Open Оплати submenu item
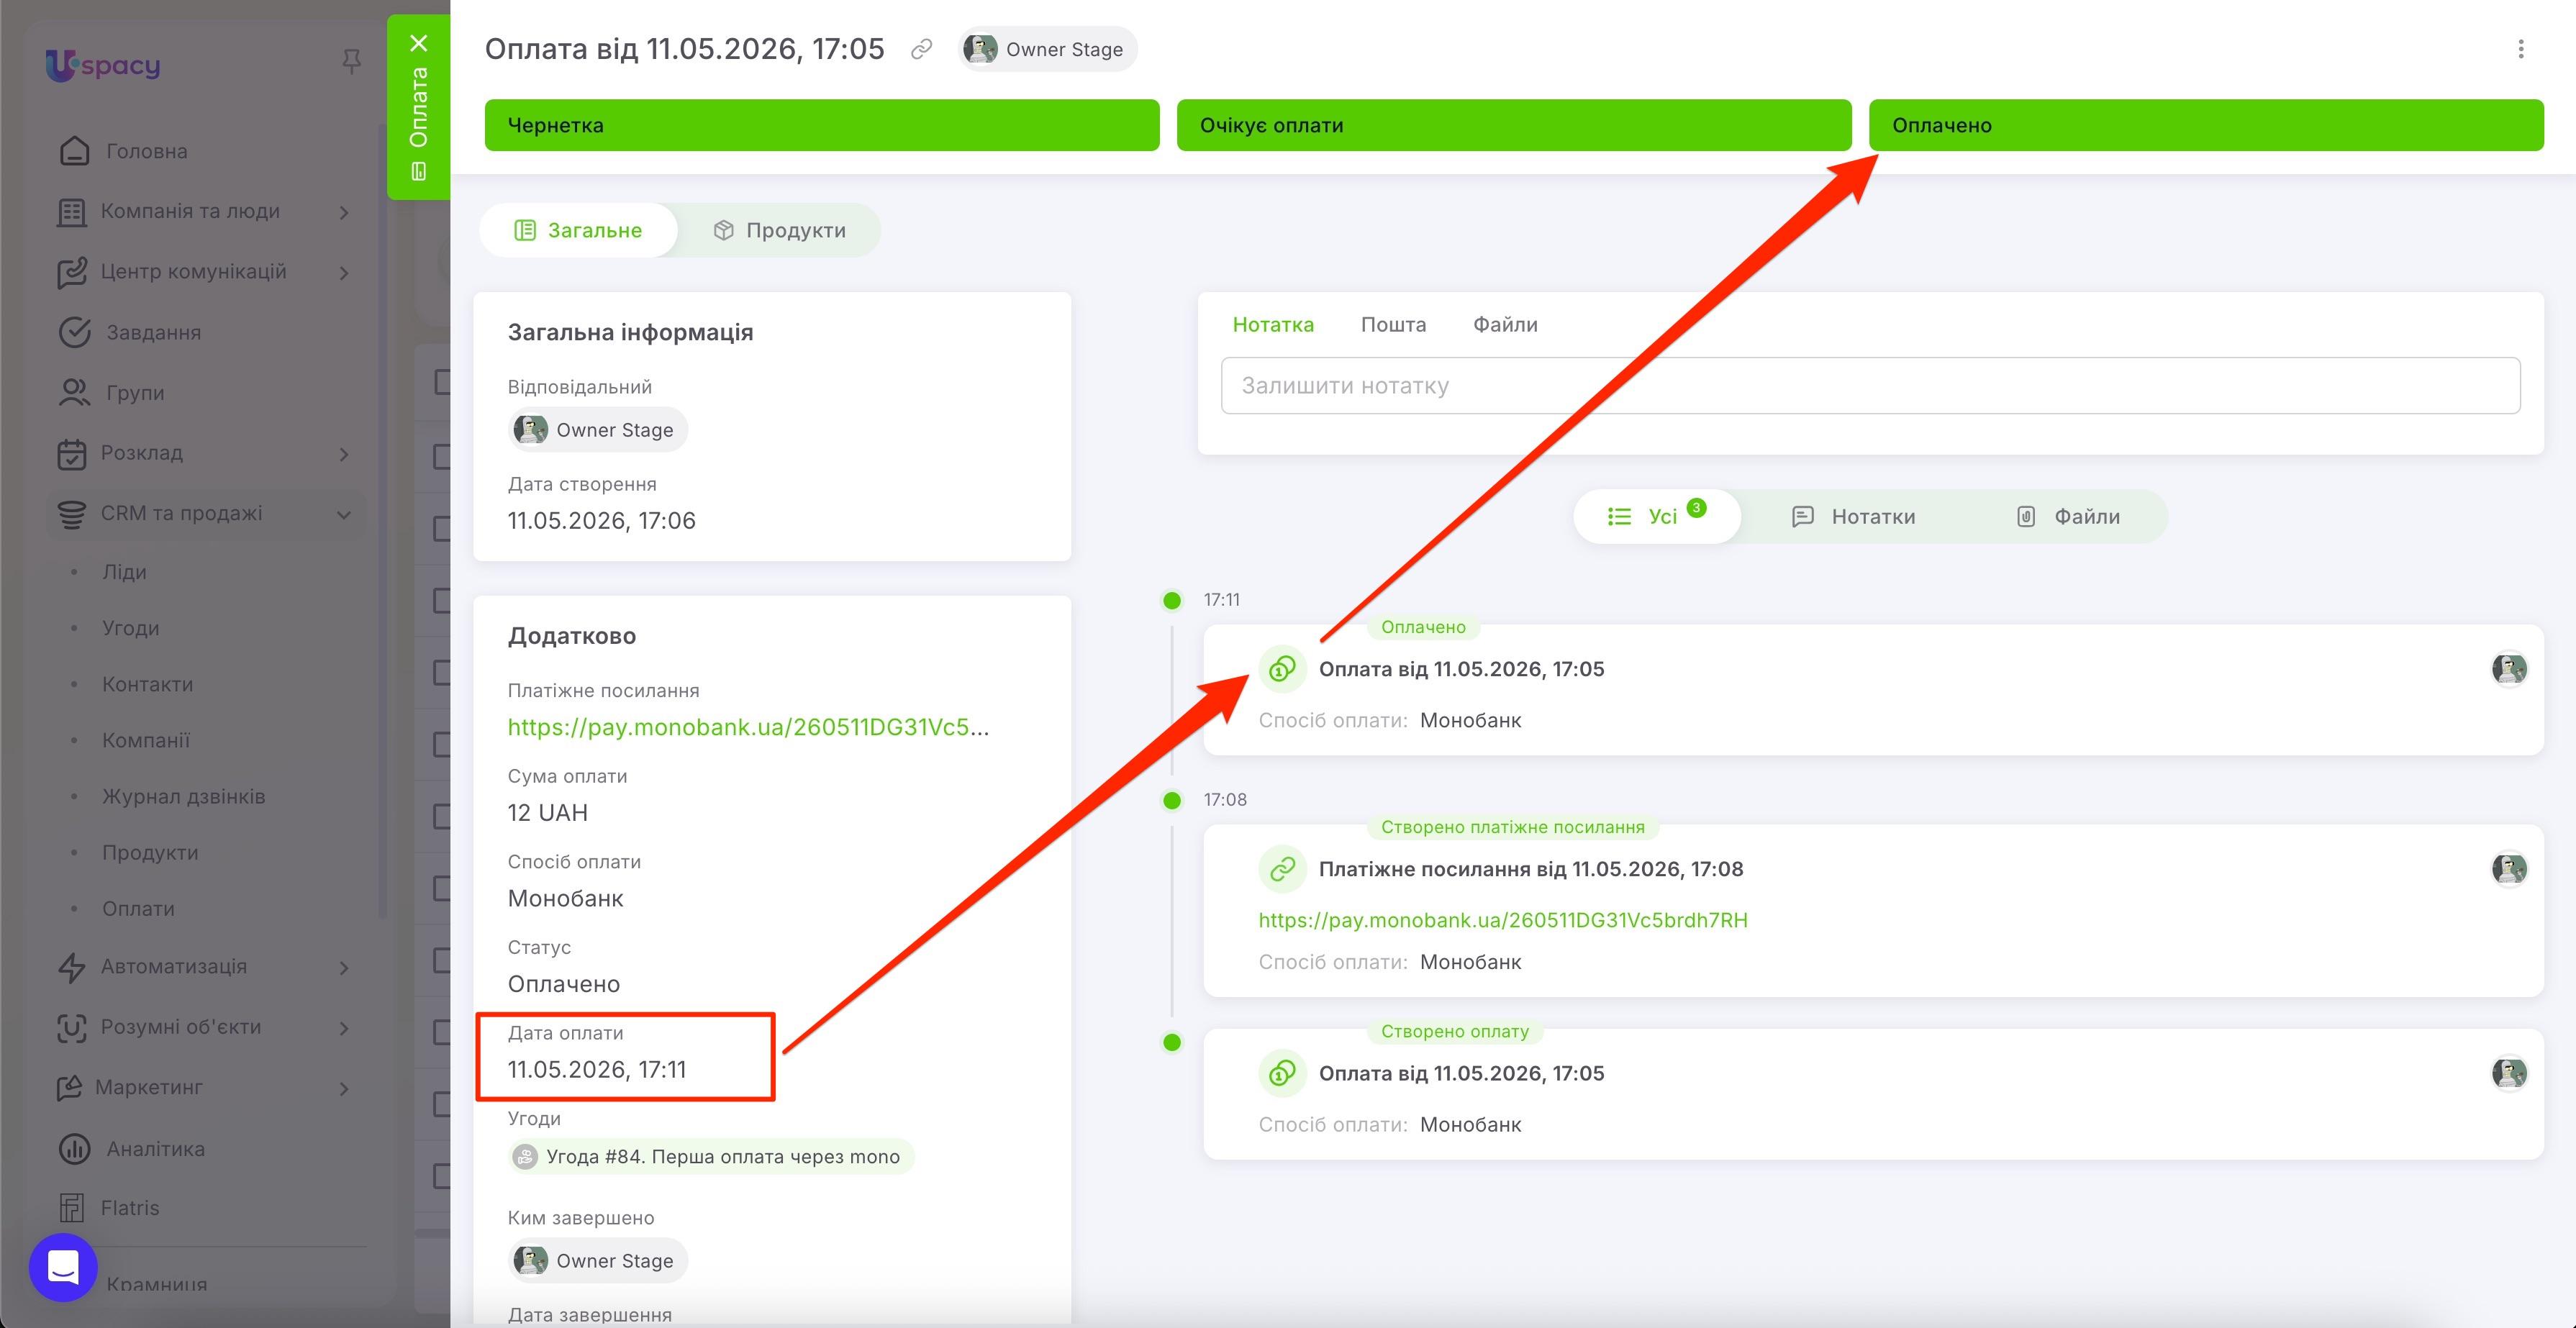Image resolution: width=2576 pixels, height=1328 pixels. click(x=138, y=908)
